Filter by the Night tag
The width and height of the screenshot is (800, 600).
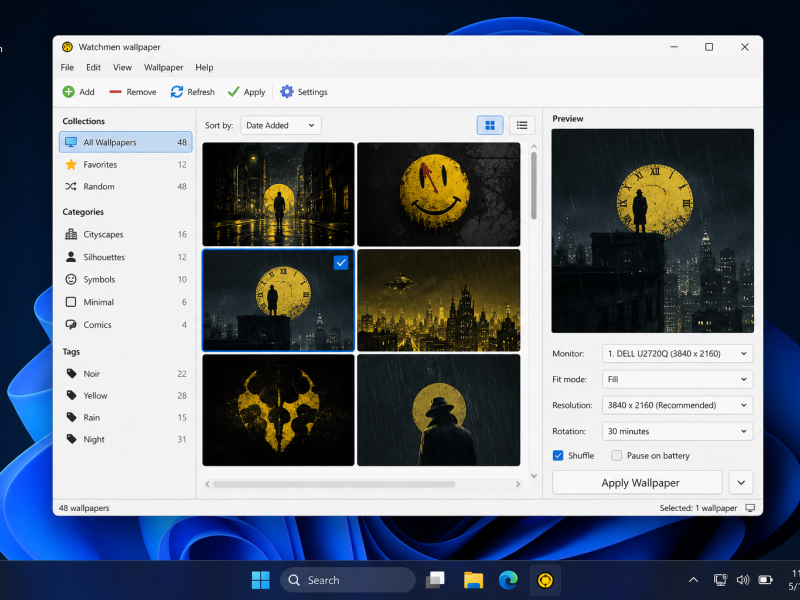coord(126,439)
